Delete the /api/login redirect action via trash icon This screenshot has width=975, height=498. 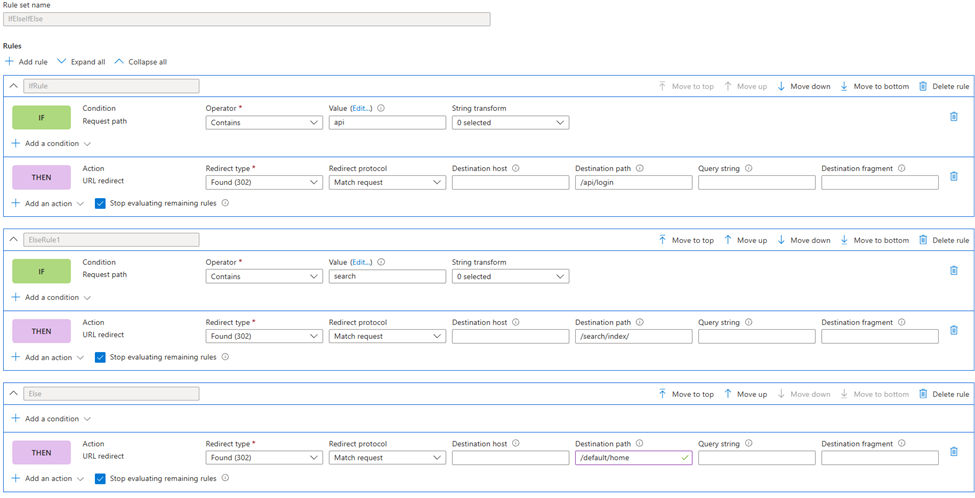[953, 177]
